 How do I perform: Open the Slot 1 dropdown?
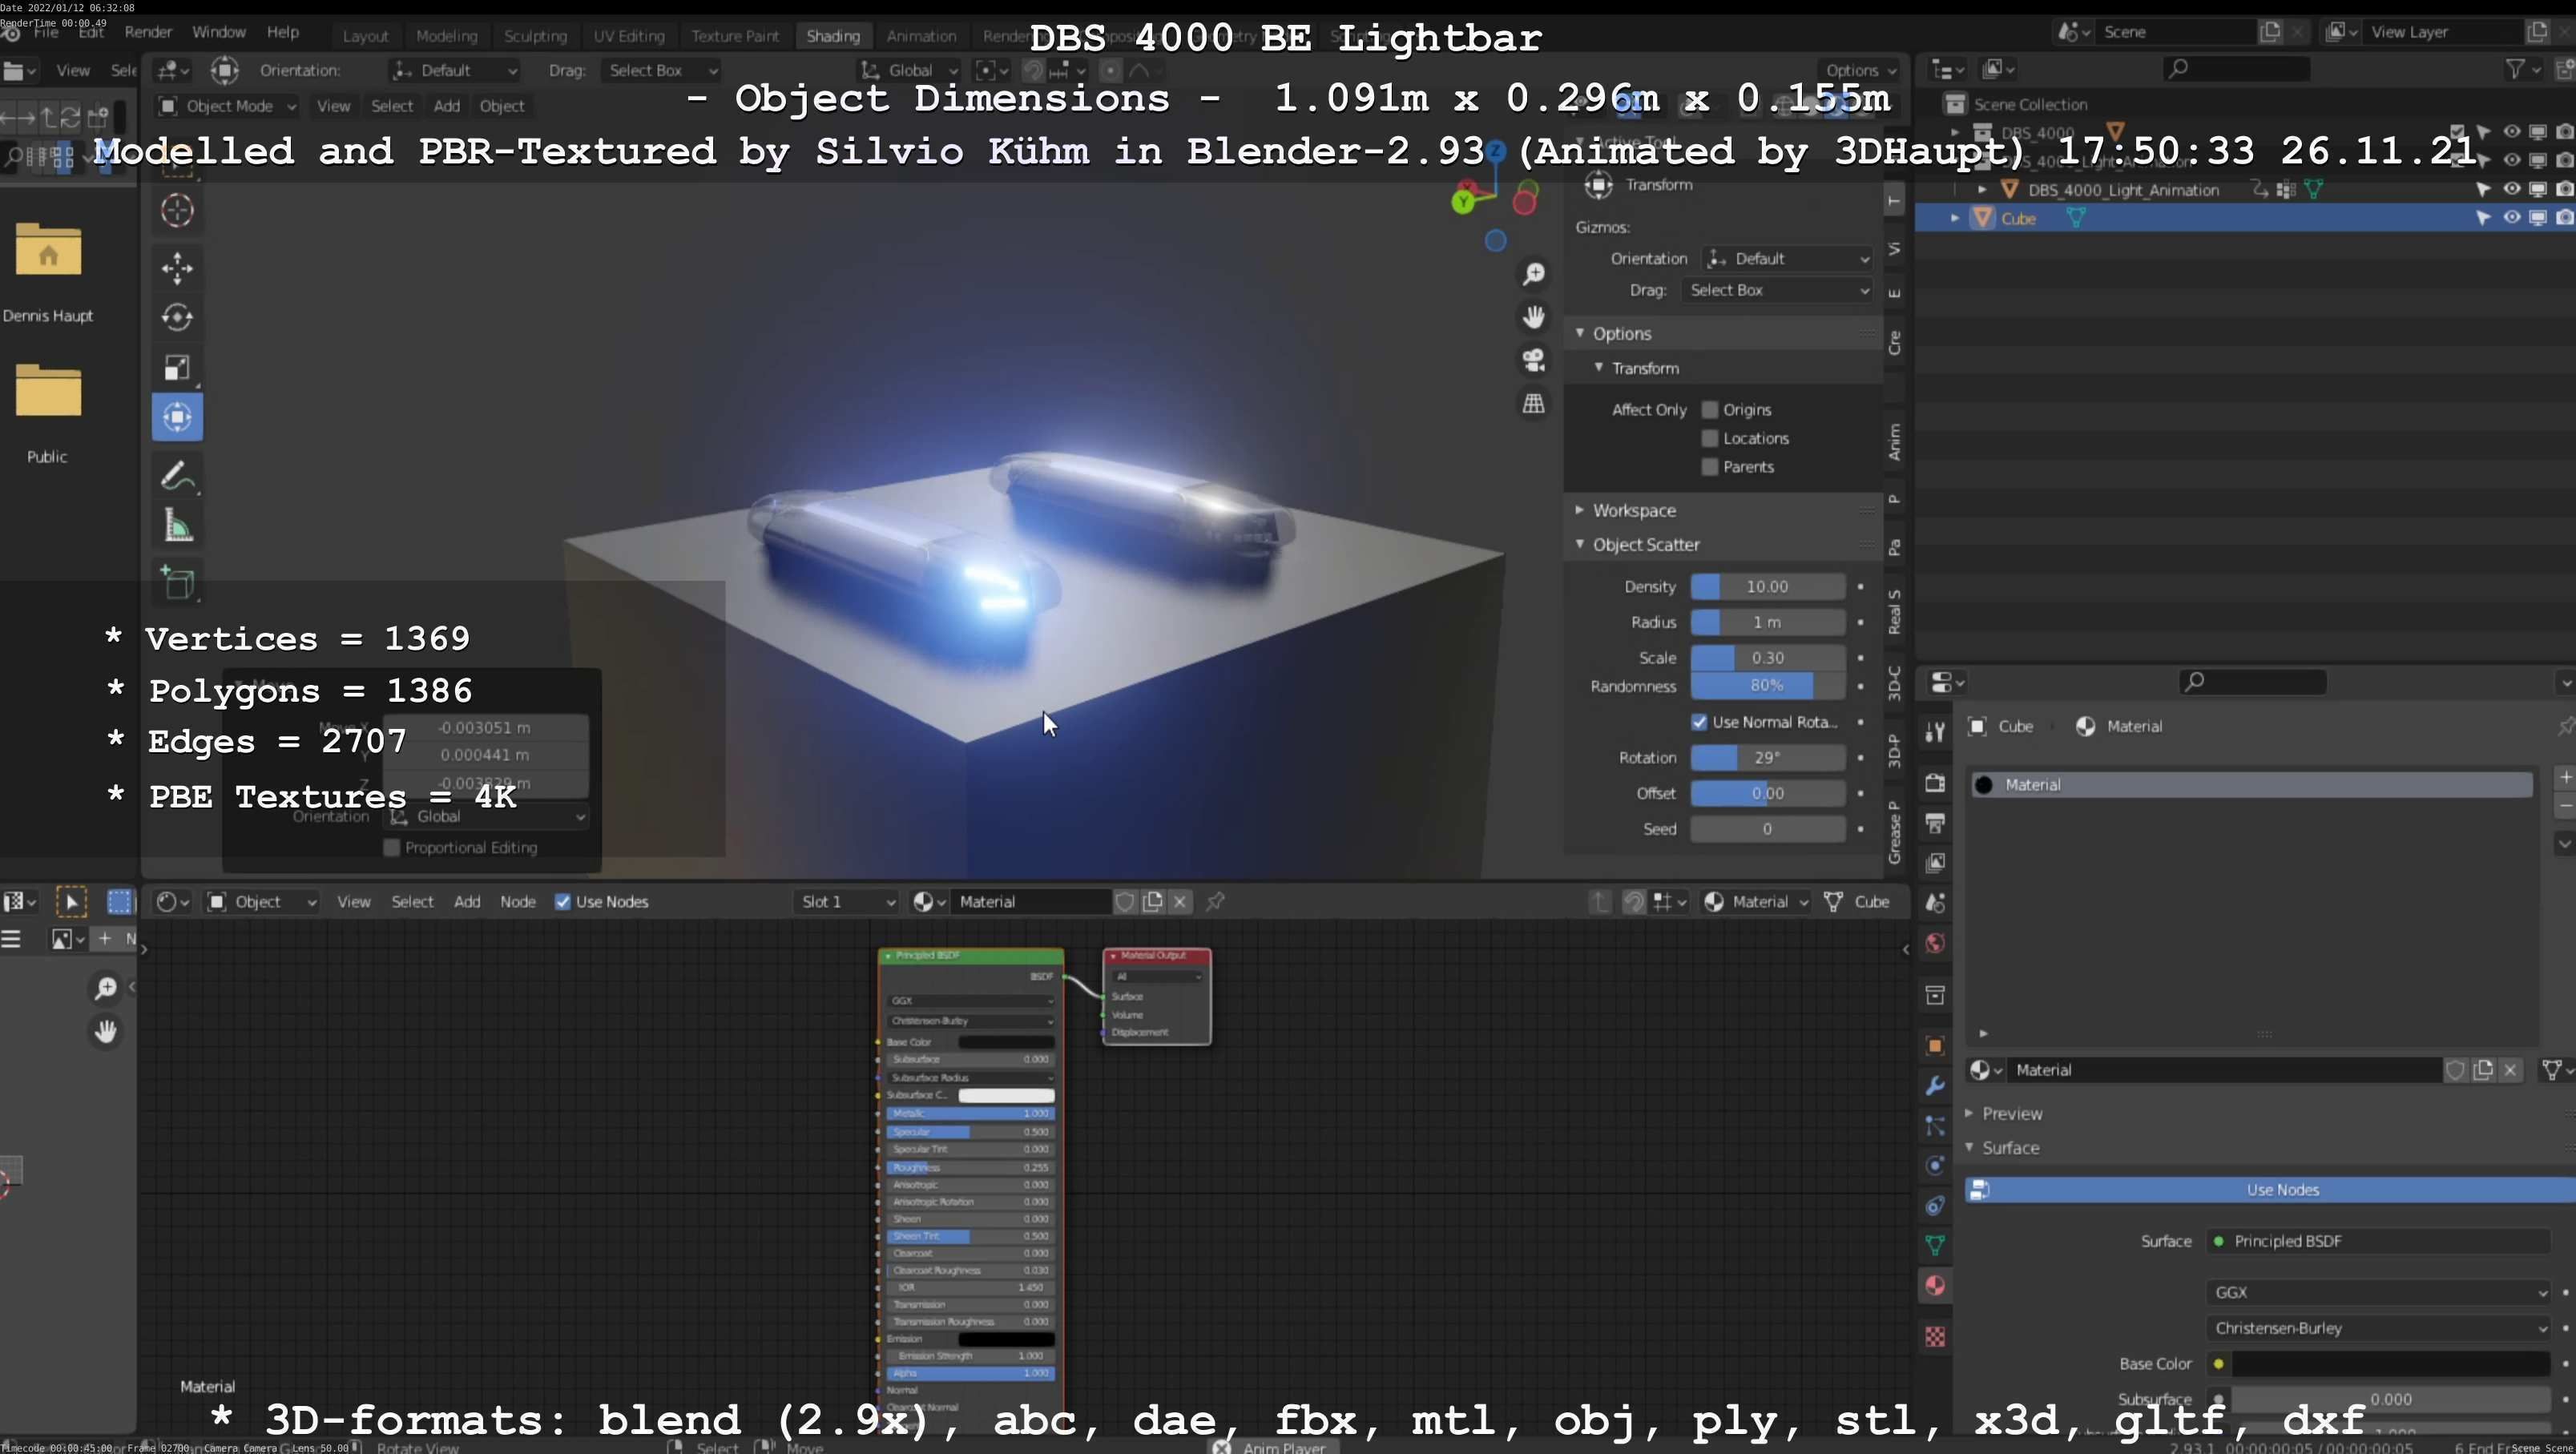tap(846, 902)
